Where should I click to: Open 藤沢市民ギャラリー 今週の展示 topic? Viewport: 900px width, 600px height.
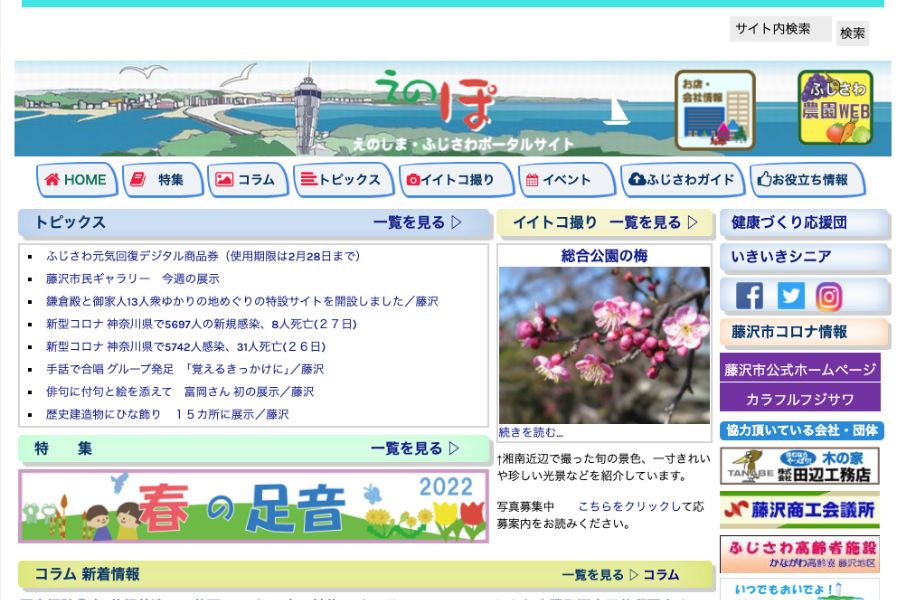point(133,278)
